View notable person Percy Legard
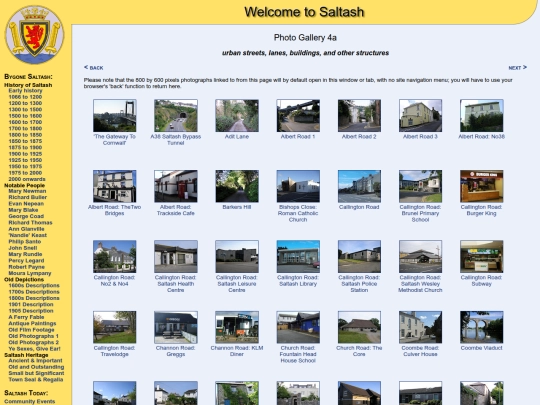Screen dimensions: 540x405 (x=26, y=261)
